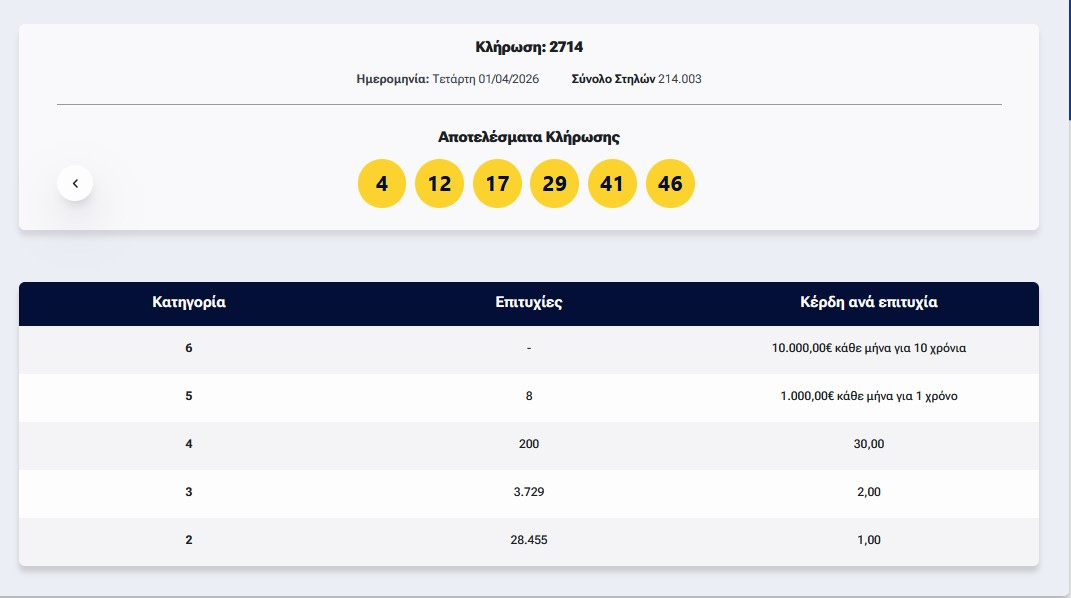The image size is (1071, 598).
Task: Select the yellow ball numbered 12
Action: point(439,184)
